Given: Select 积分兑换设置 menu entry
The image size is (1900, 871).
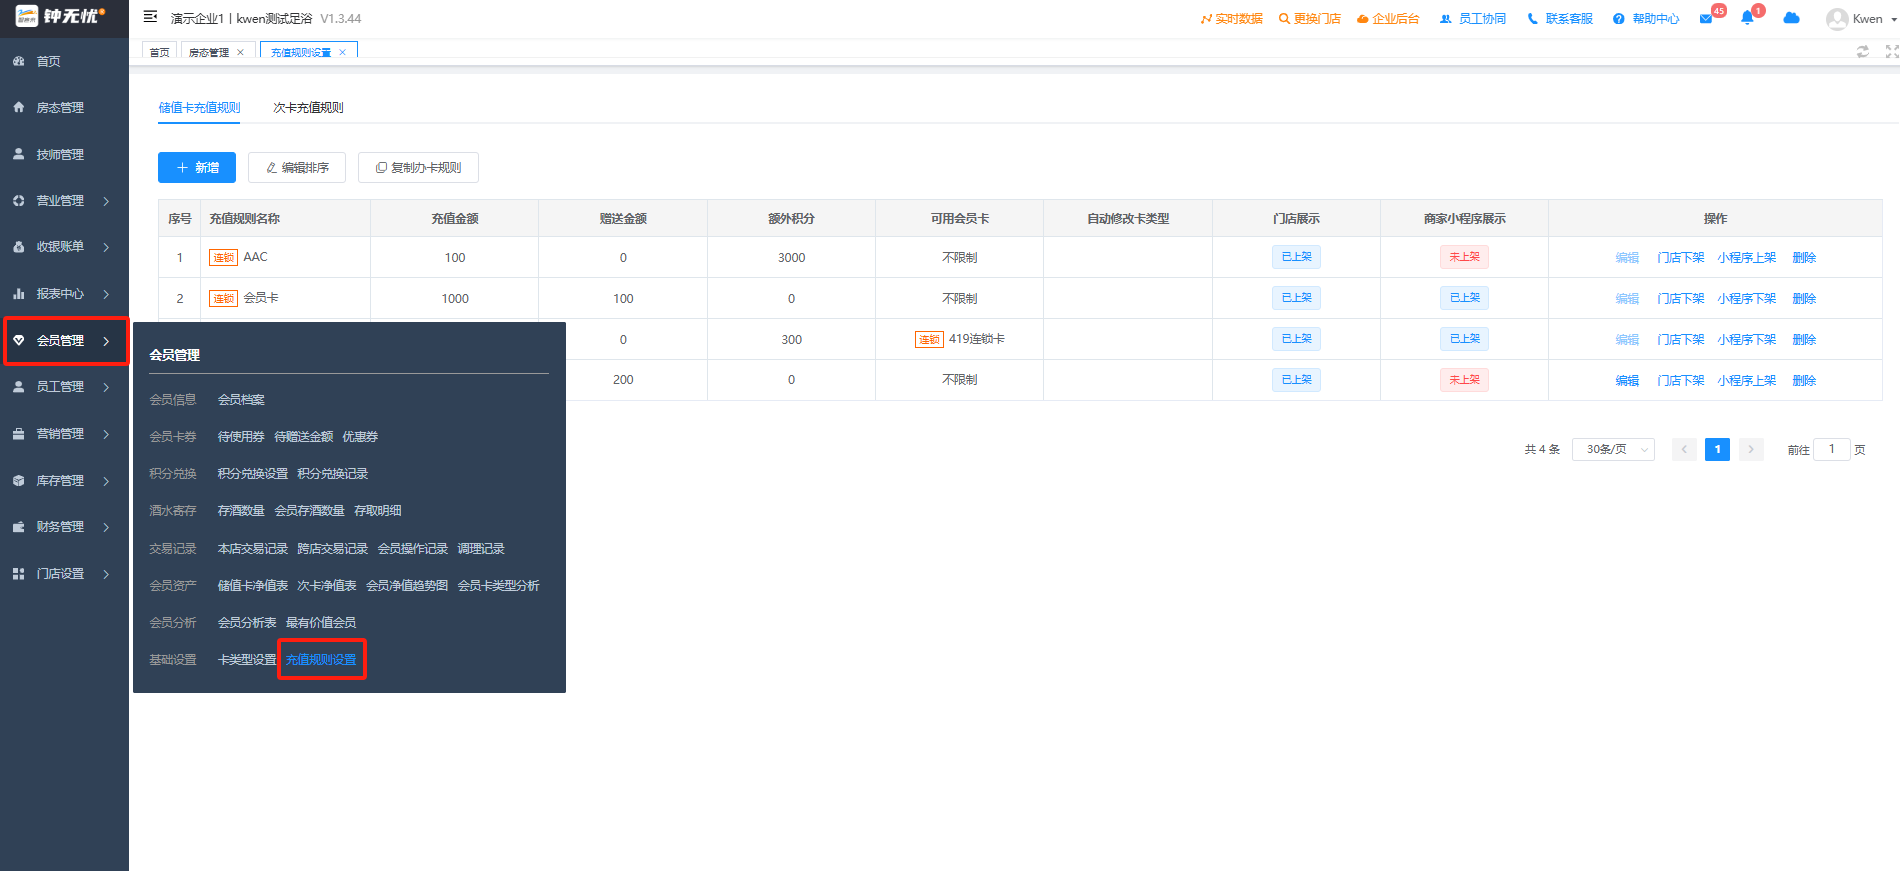Looking at the screenshot, I should [253, 474].
